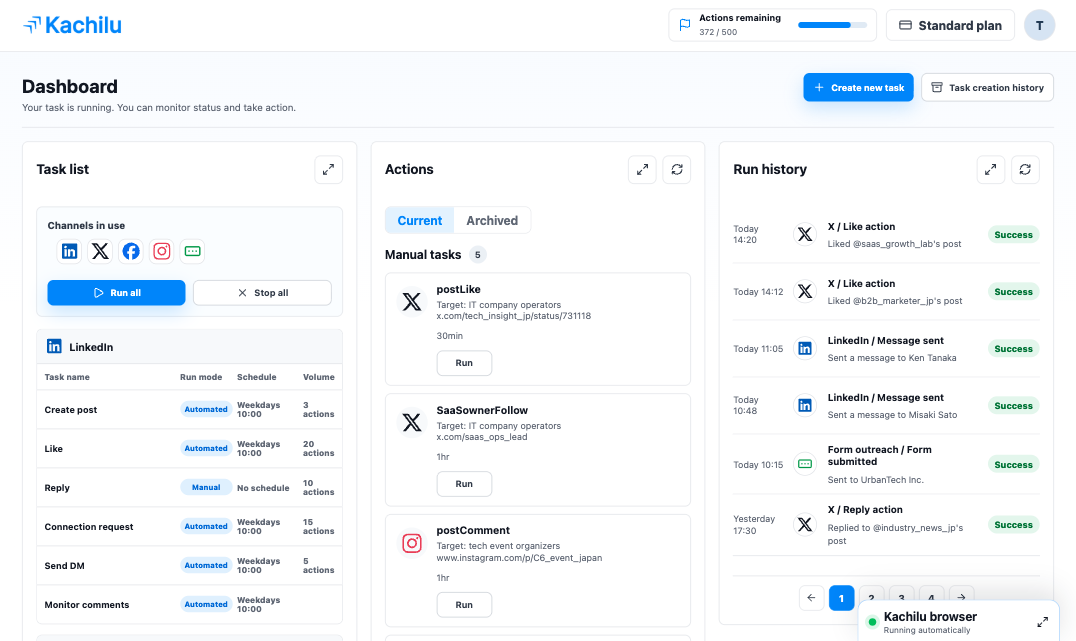The height and width of the screenshot is (641, 1076).
Task: Select the form outreach channel icon
Action: tap(193, 251)
